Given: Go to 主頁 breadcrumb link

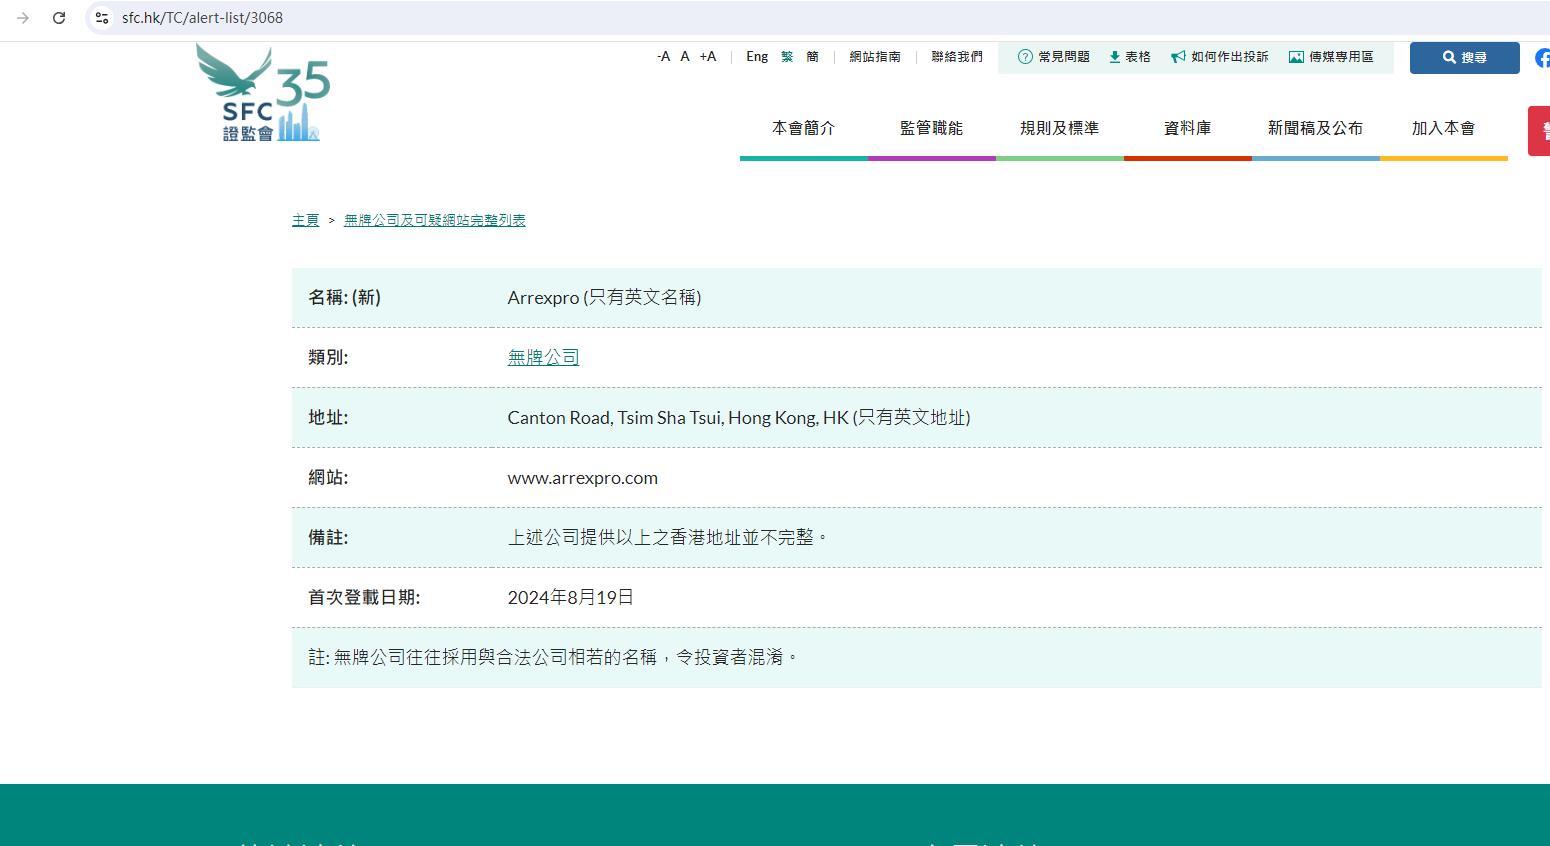Looking at the screenshot, I should [x=305, y=220].
